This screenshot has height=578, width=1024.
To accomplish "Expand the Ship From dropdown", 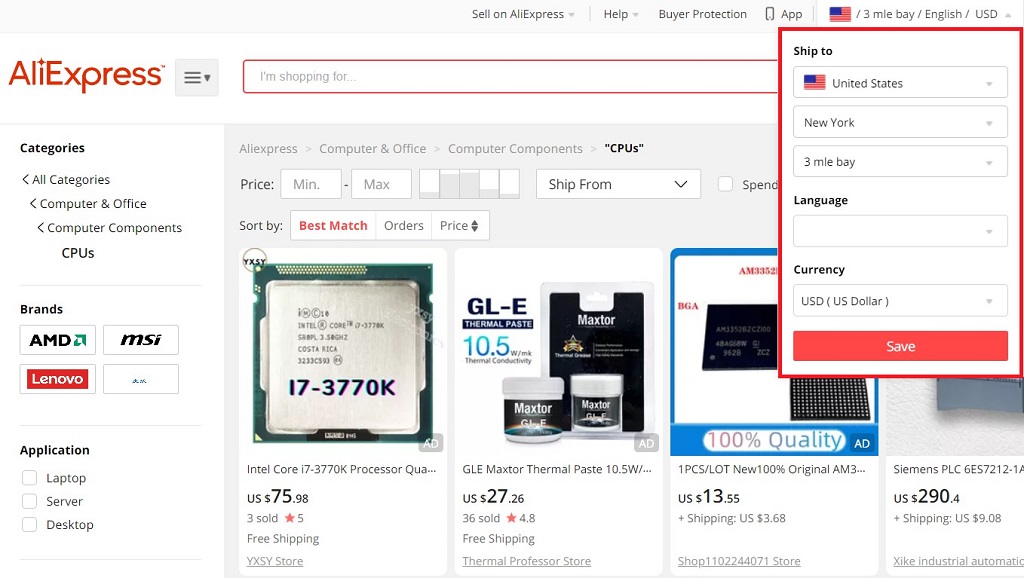I will [x=618, y=184].
